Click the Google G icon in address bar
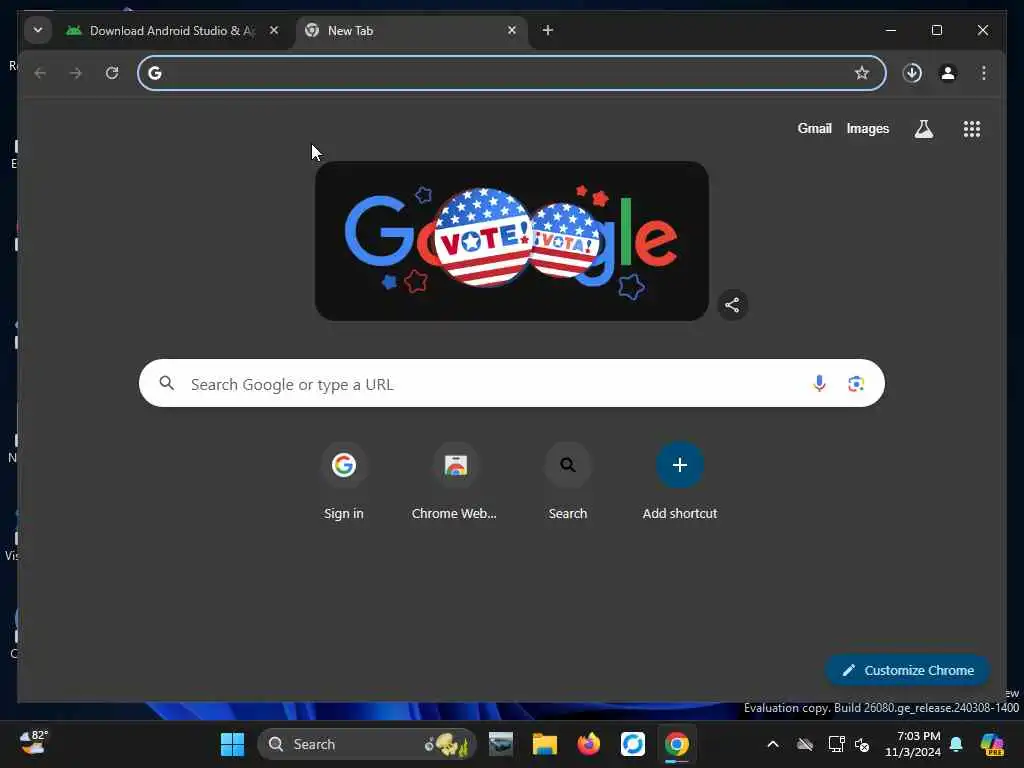 pyautogui.click(x=155, y=73)
